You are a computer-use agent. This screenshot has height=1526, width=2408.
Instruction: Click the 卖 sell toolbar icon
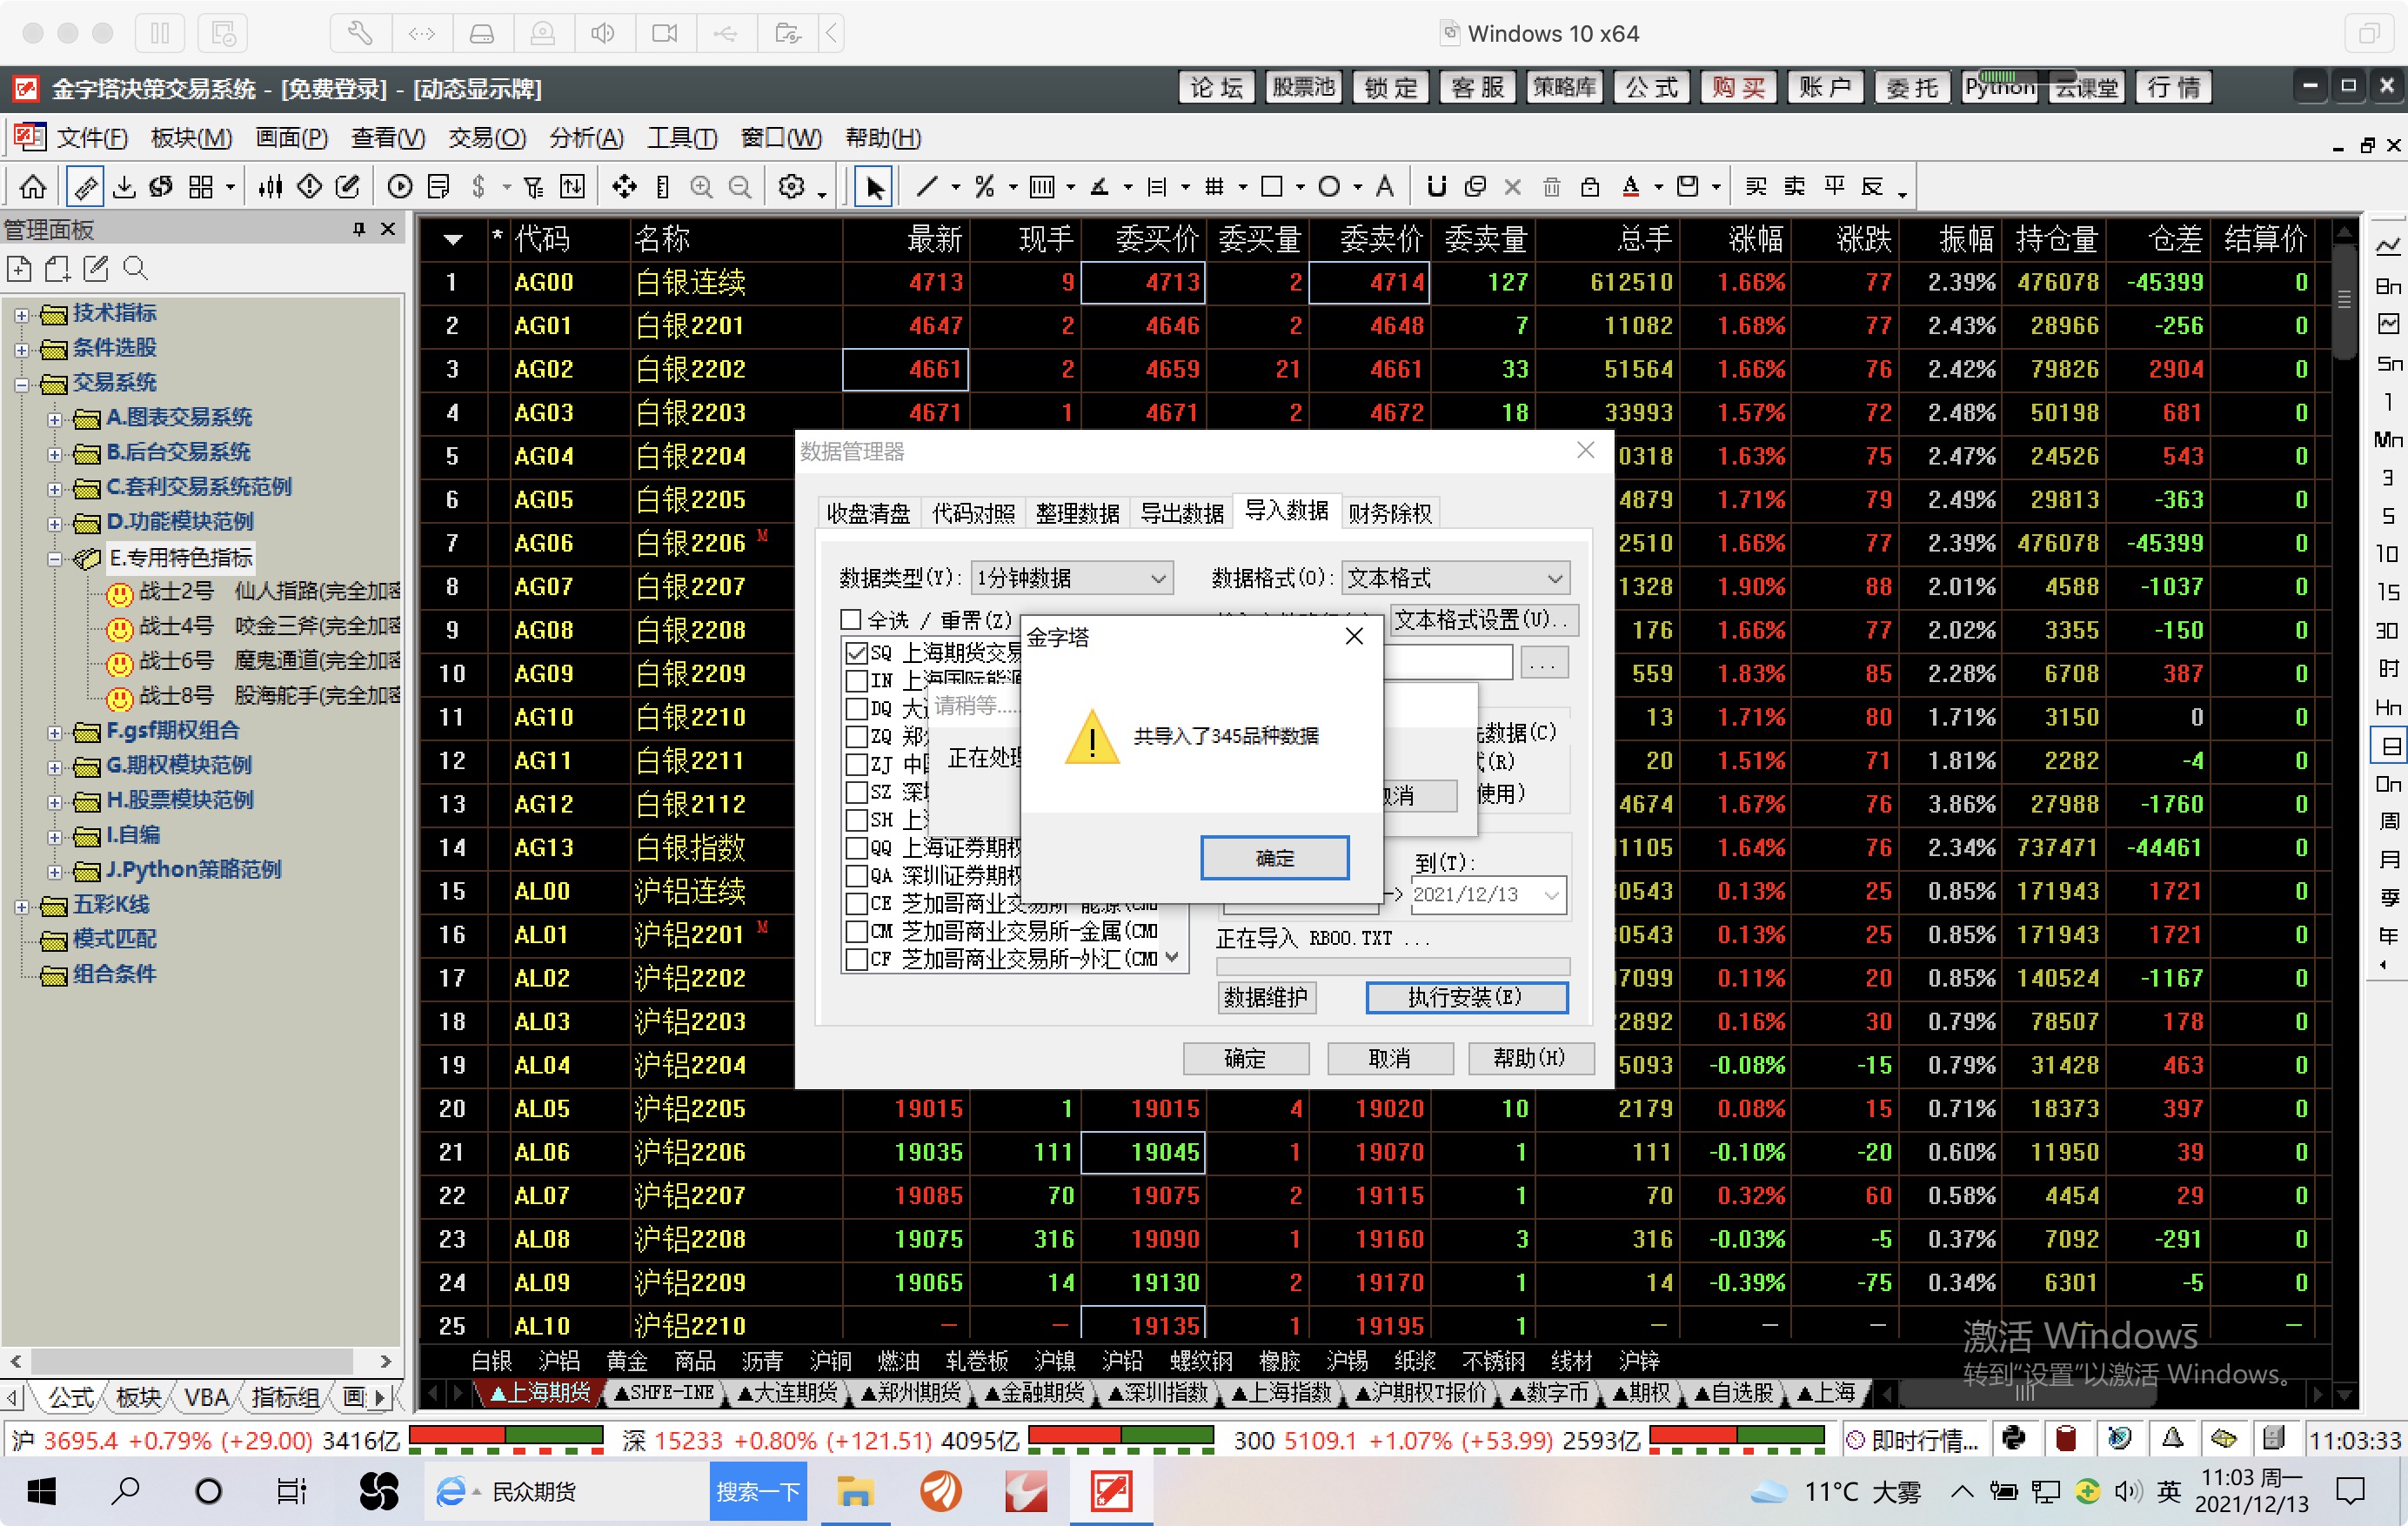click(1795, 187)
